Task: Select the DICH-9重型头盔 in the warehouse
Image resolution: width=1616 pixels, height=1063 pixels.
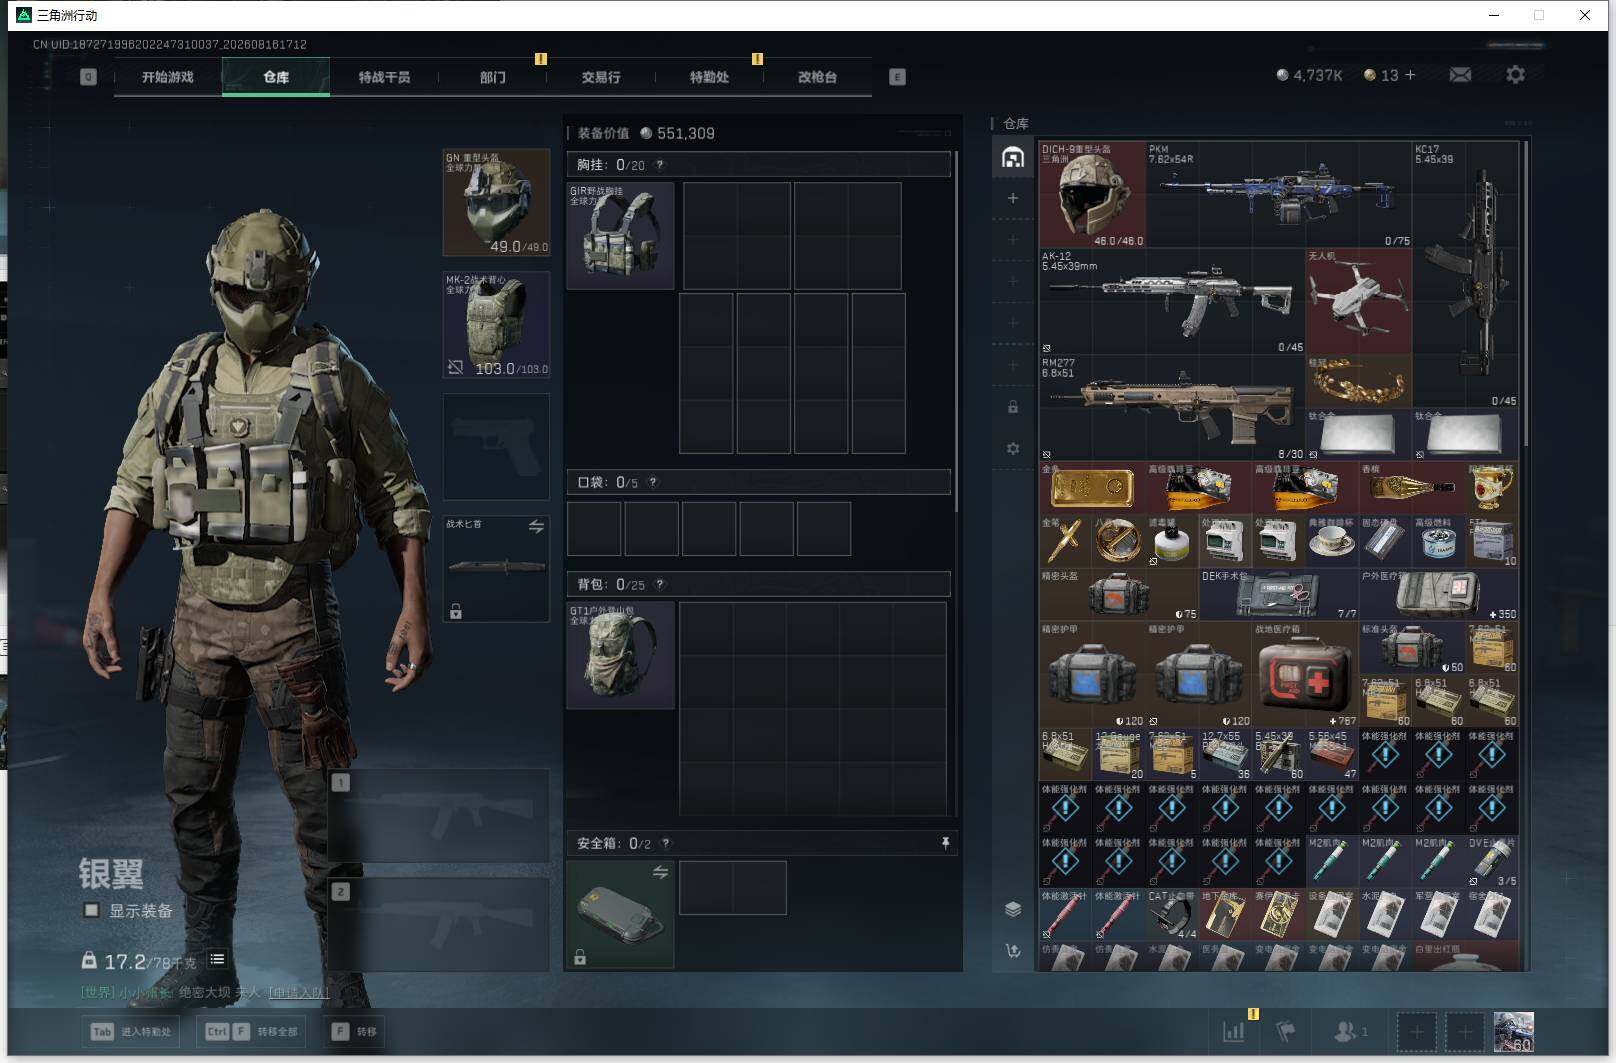Action: pos(1092,194)
